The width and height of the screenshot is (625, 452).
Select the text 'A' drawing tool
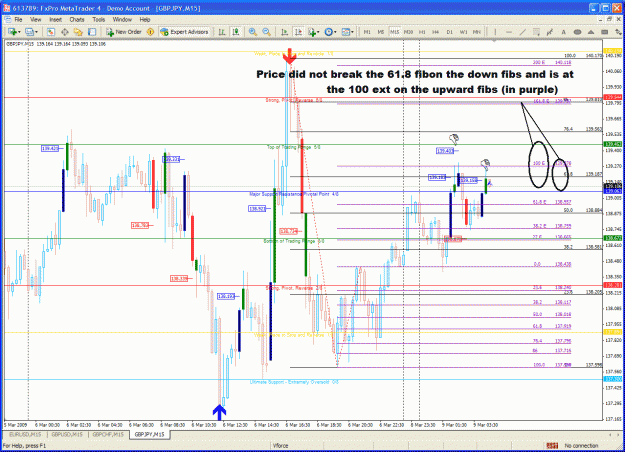click(x=564, y=32)
